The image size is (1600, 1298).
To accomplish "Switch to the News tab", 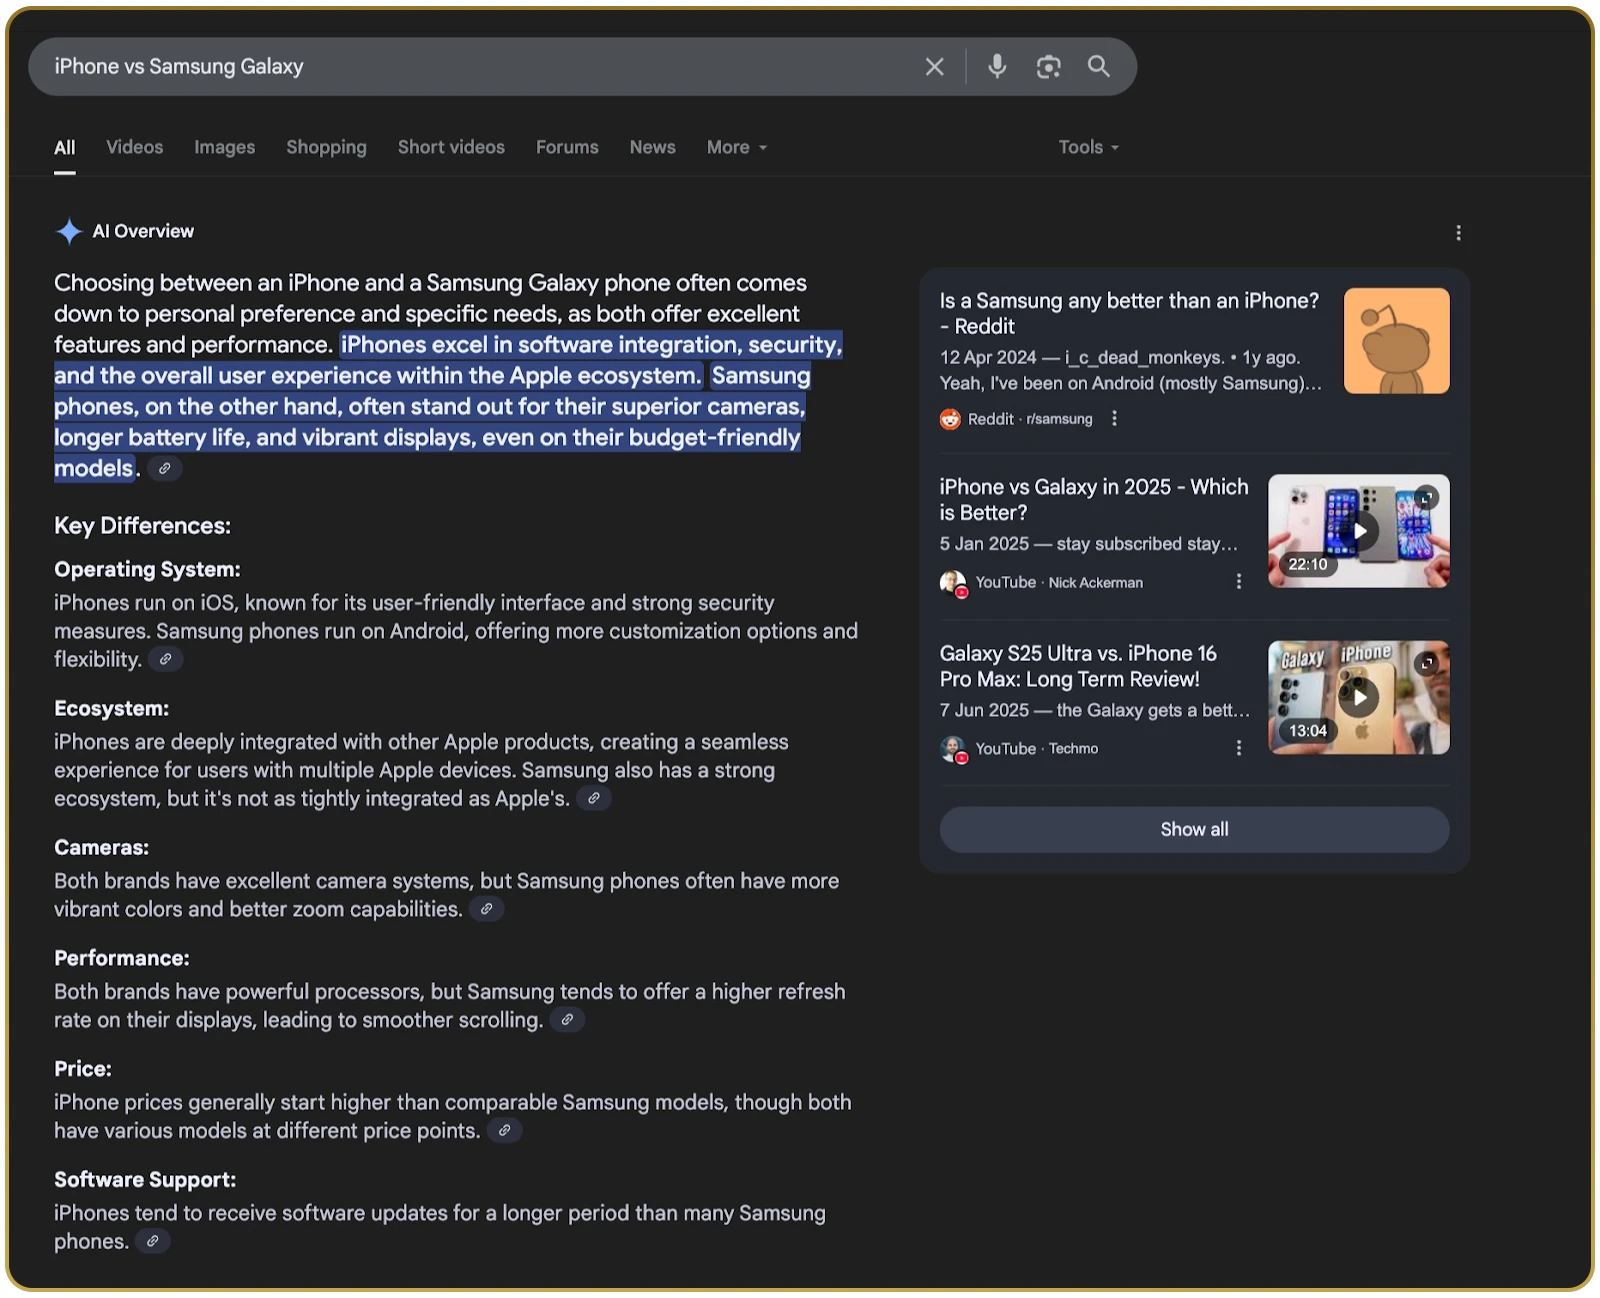I will coord(653,147).
